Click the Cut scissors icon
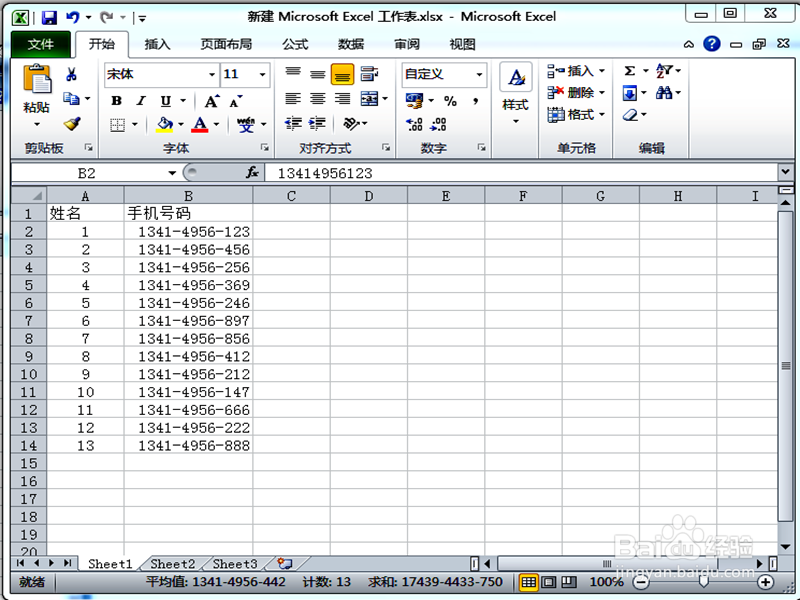The width and height of the screenshot is (800, 600). click(71, 74)
